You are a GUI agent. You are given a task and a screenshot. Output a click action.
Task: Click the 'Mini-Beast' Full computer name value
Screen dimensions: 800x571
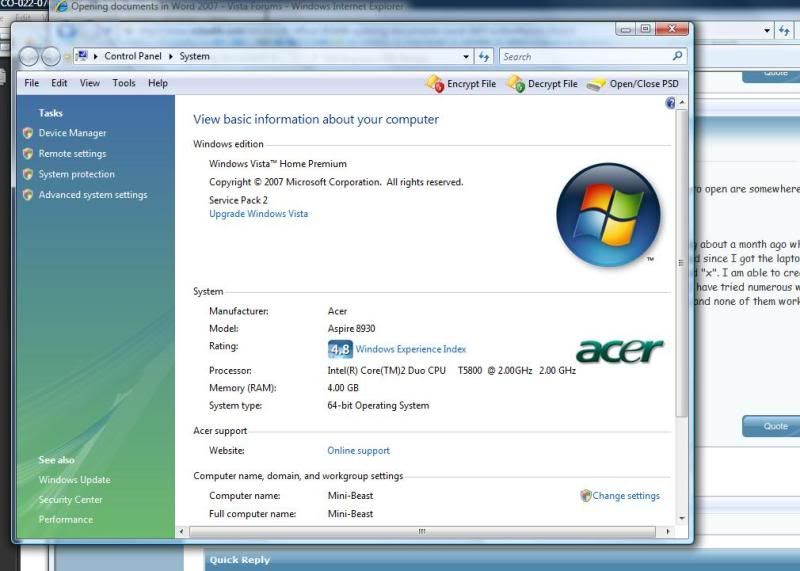[351, 514]
